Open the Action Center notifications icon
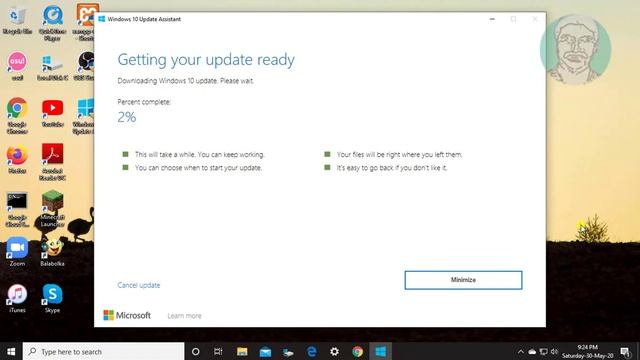 (x=625, y=351)
